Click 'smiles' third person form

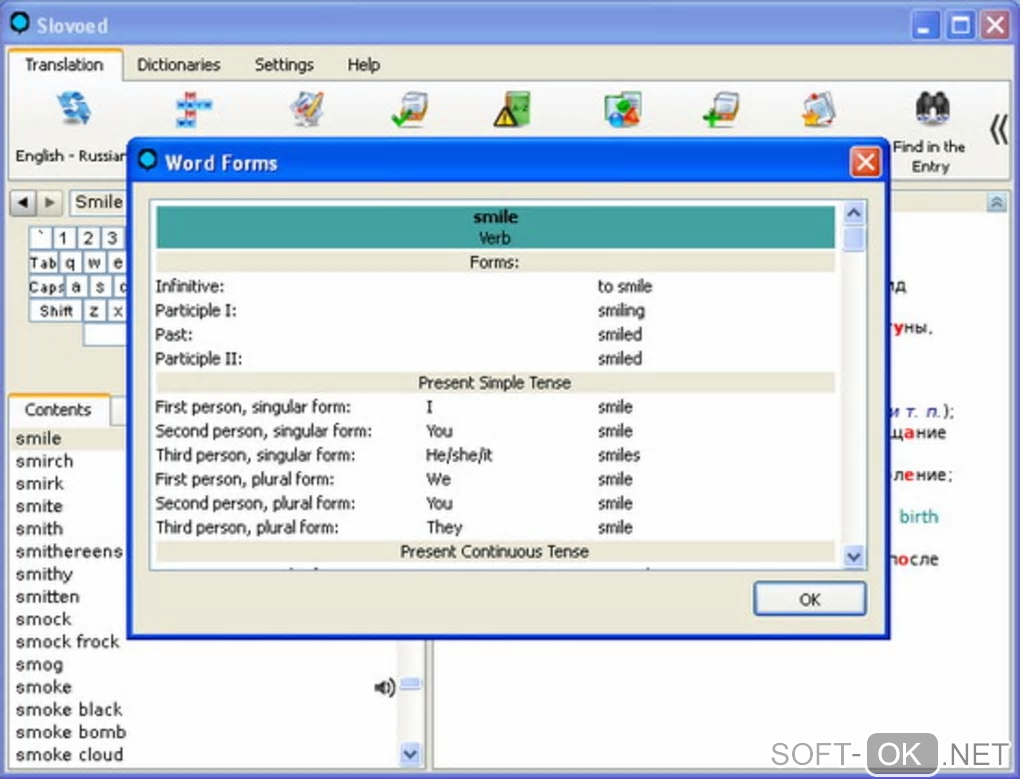[619, 455]
